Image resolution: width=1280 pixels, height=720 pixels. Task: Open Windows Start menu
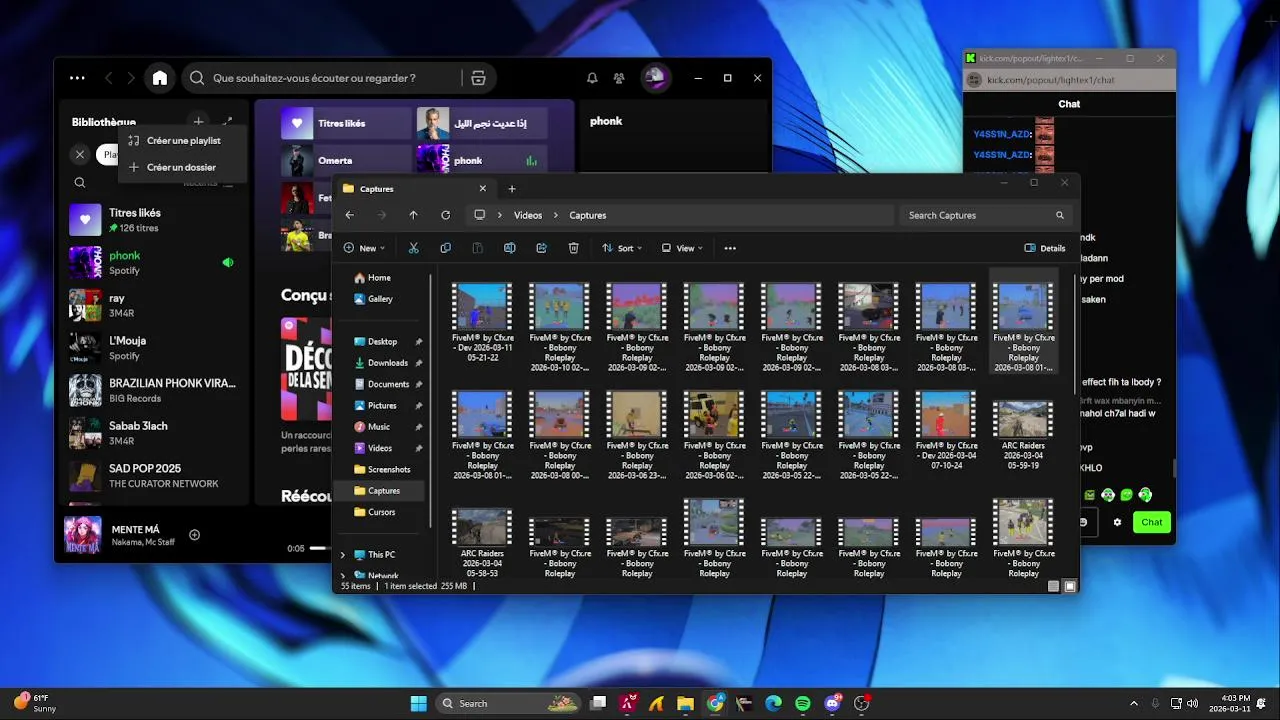[x=418, y=703]
